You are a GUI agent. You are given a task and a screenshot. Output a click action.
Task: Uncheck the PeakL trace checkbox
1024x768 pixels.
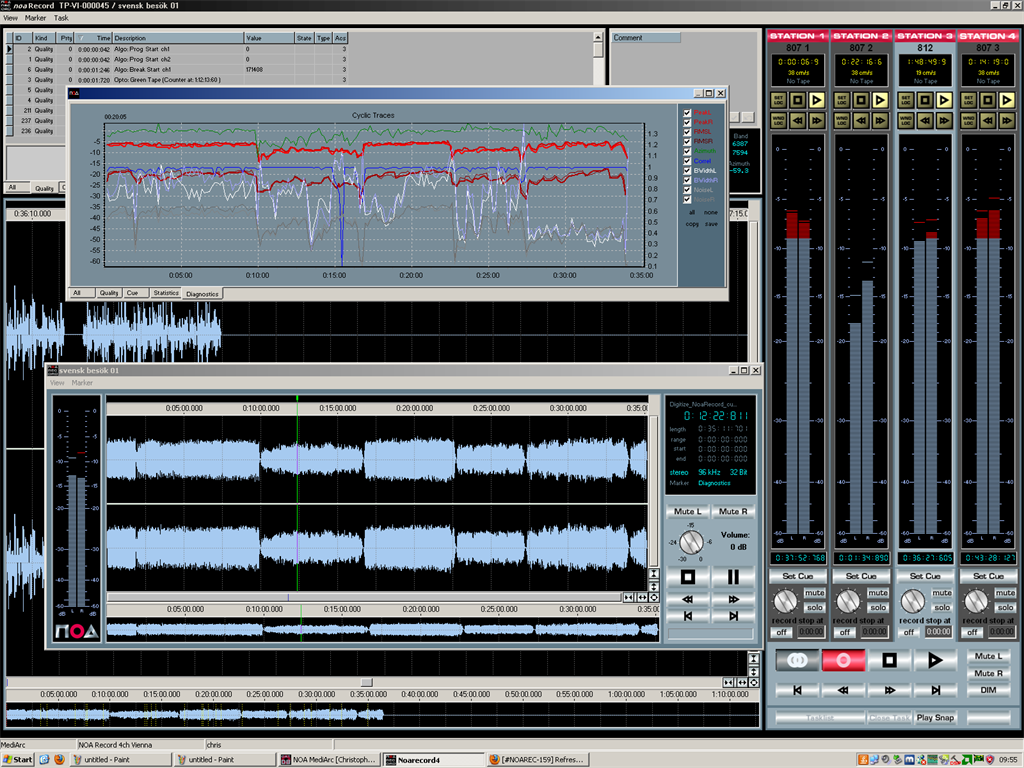tap(687, 113)
